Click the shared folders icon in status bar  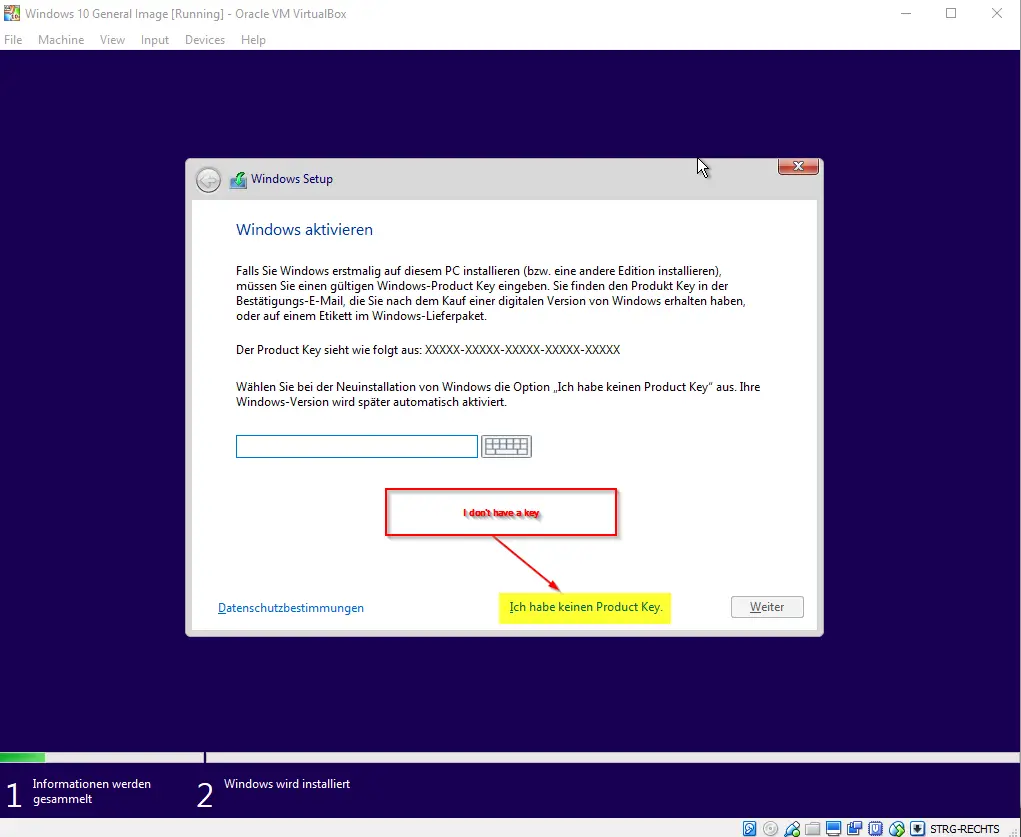pos(813,829)
